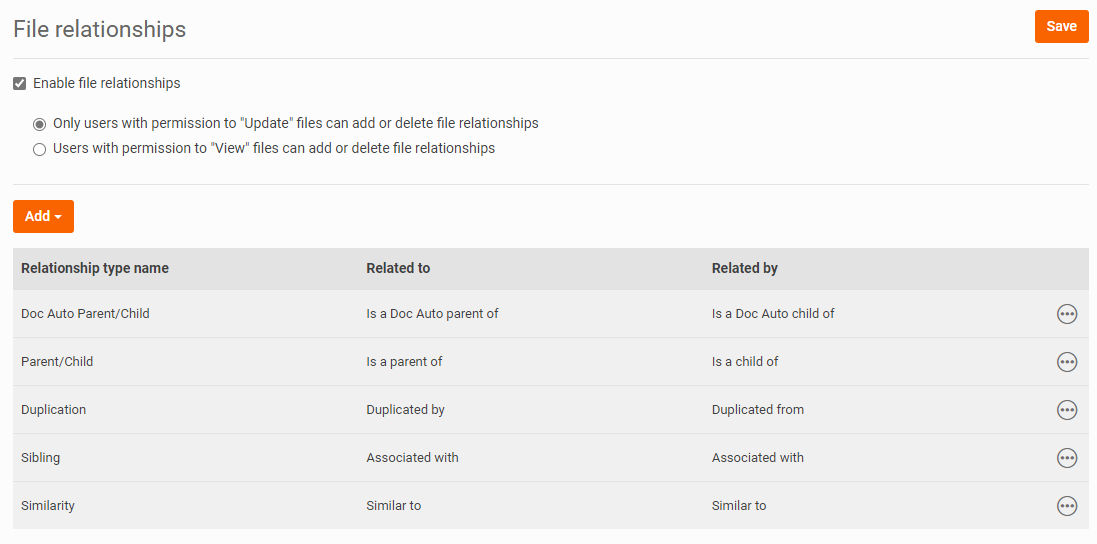Click the Save button
This screenshot has height=544, width=1097.
click(1061, 27)
